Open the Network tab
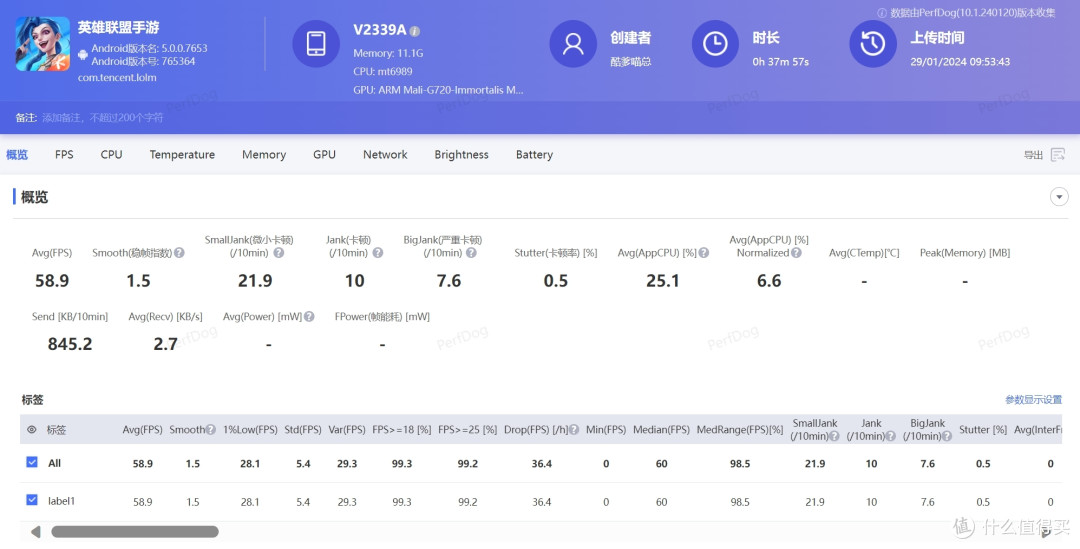This screenshot has width=1080, height=549. click(385, 155)
